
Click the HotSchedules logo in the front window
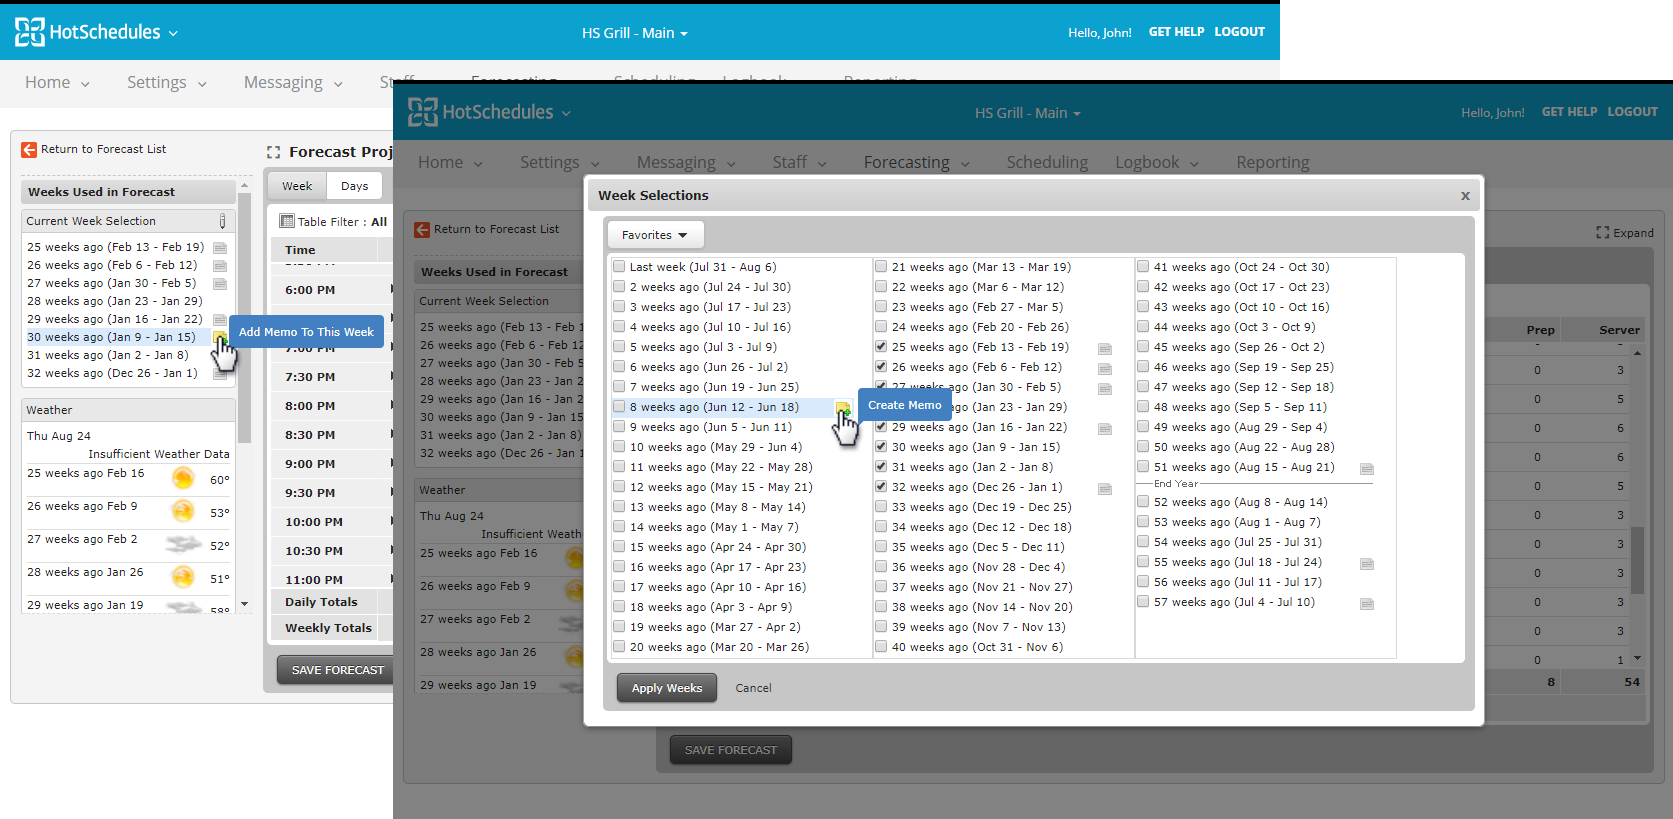(x=480, y=112)
